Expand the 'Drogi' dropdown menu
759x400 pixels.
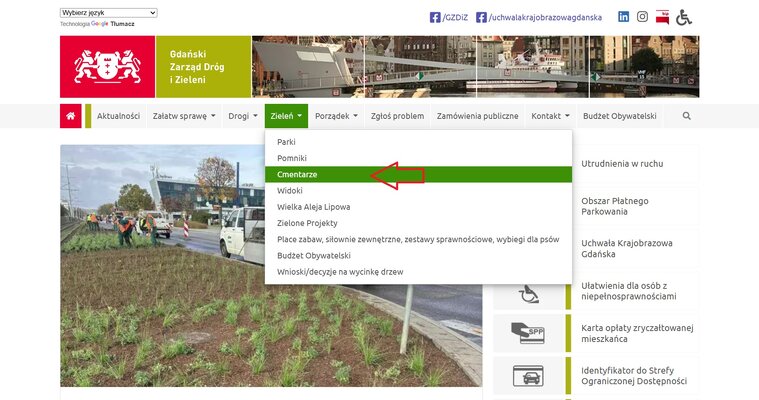242,116
